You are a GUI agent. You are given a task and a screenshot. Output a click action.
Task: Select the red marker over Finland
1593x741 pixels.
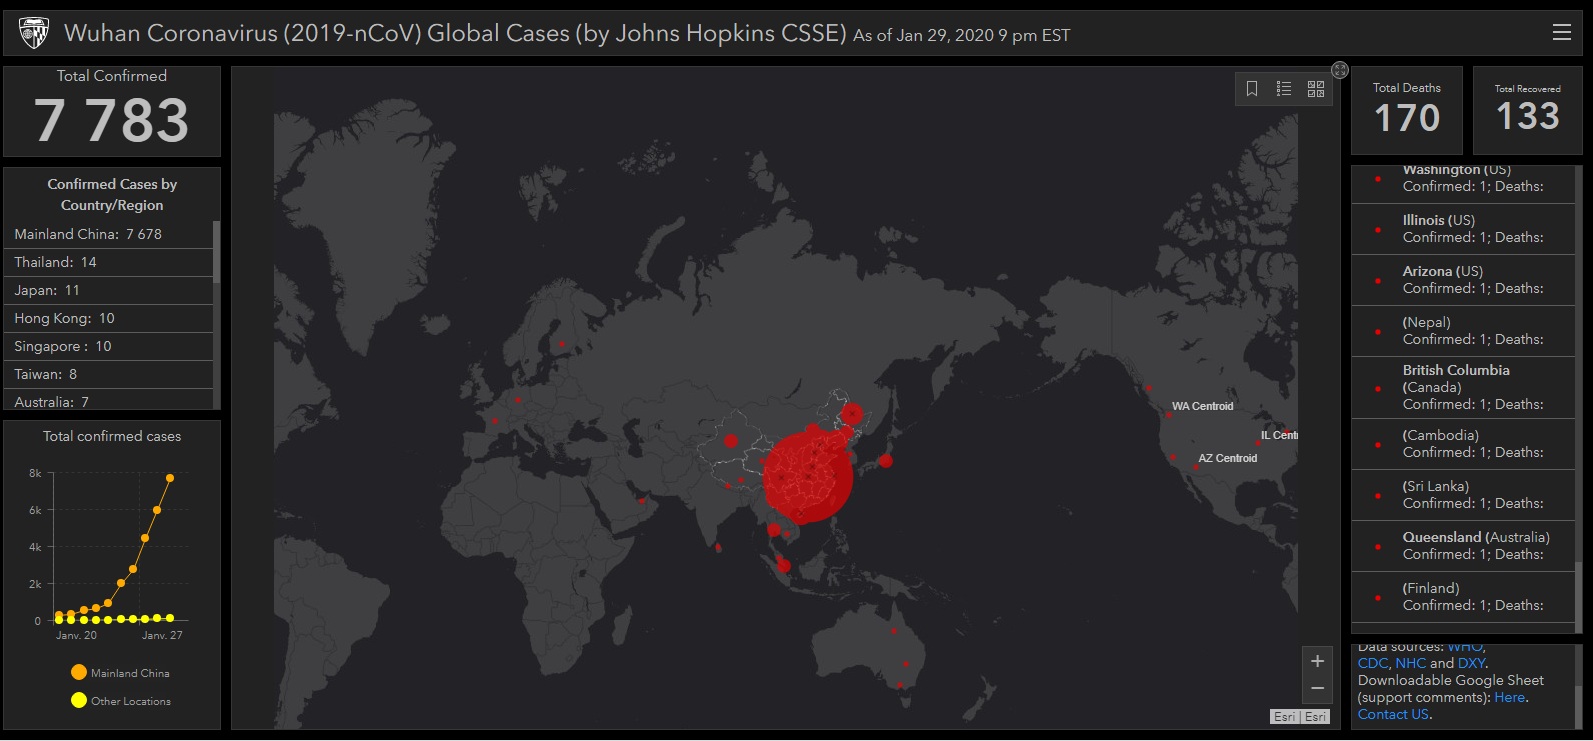tap(562, 344)
